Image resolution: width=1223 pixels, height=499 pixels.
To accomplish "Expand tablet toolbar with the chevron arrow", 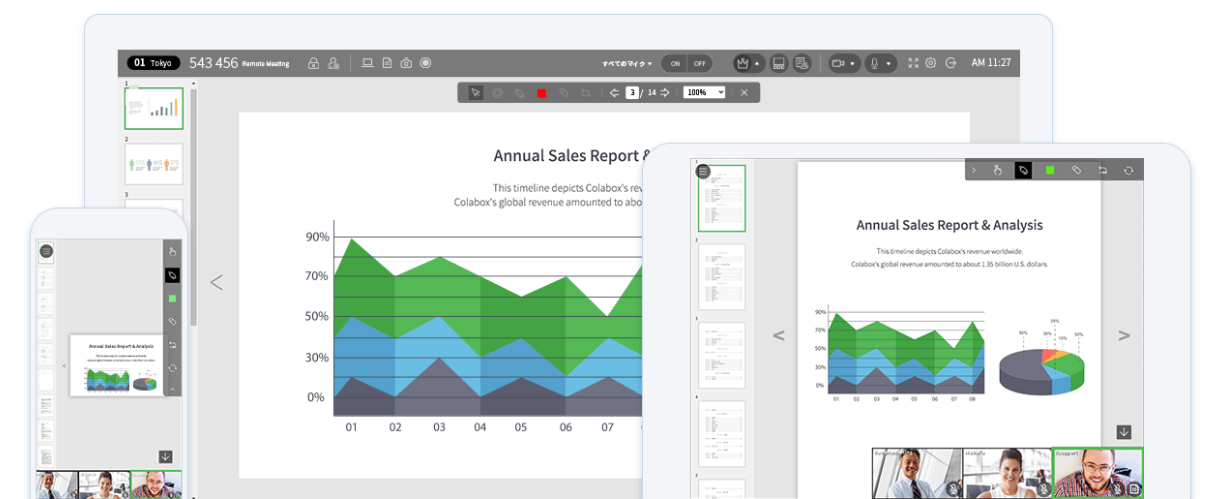I will tap(975, 171).
